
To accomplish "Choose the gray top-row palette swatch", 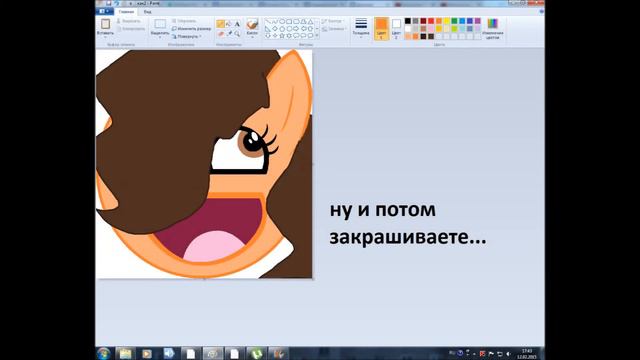I will coord(416,21).
